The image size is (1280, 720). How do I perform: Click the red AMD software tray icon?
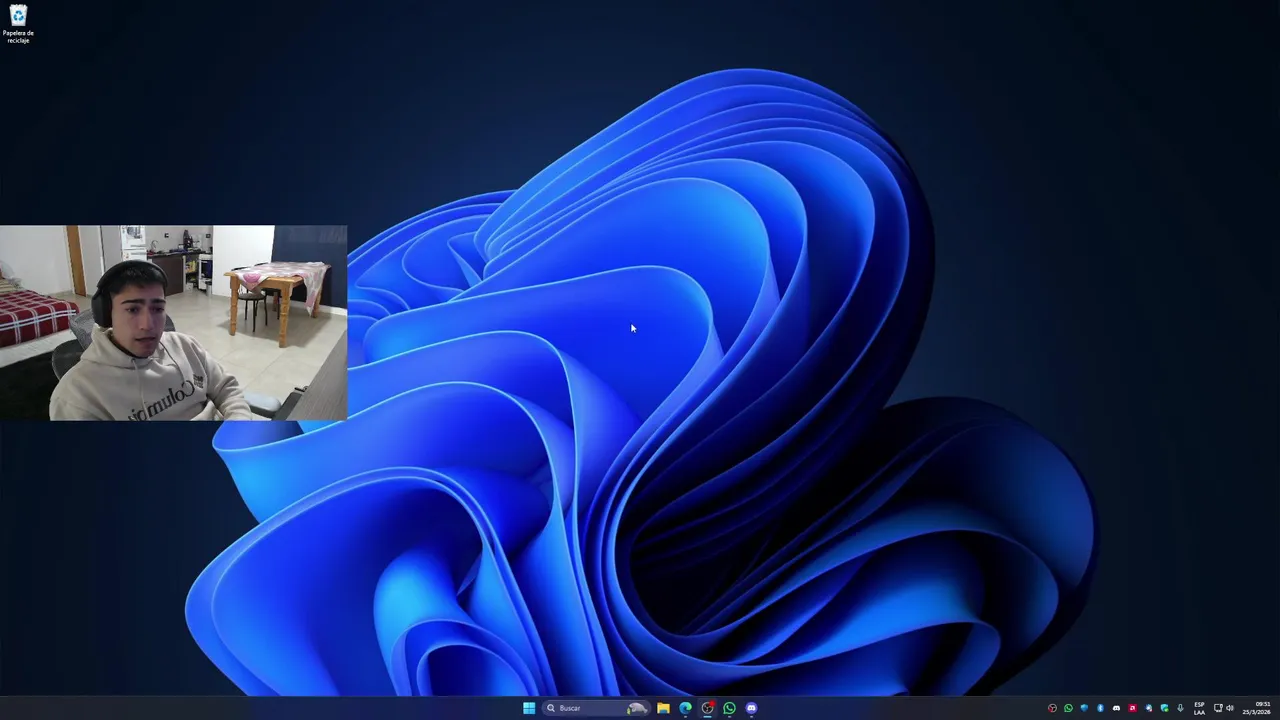pyautogui.click(x=1132, y=708)
